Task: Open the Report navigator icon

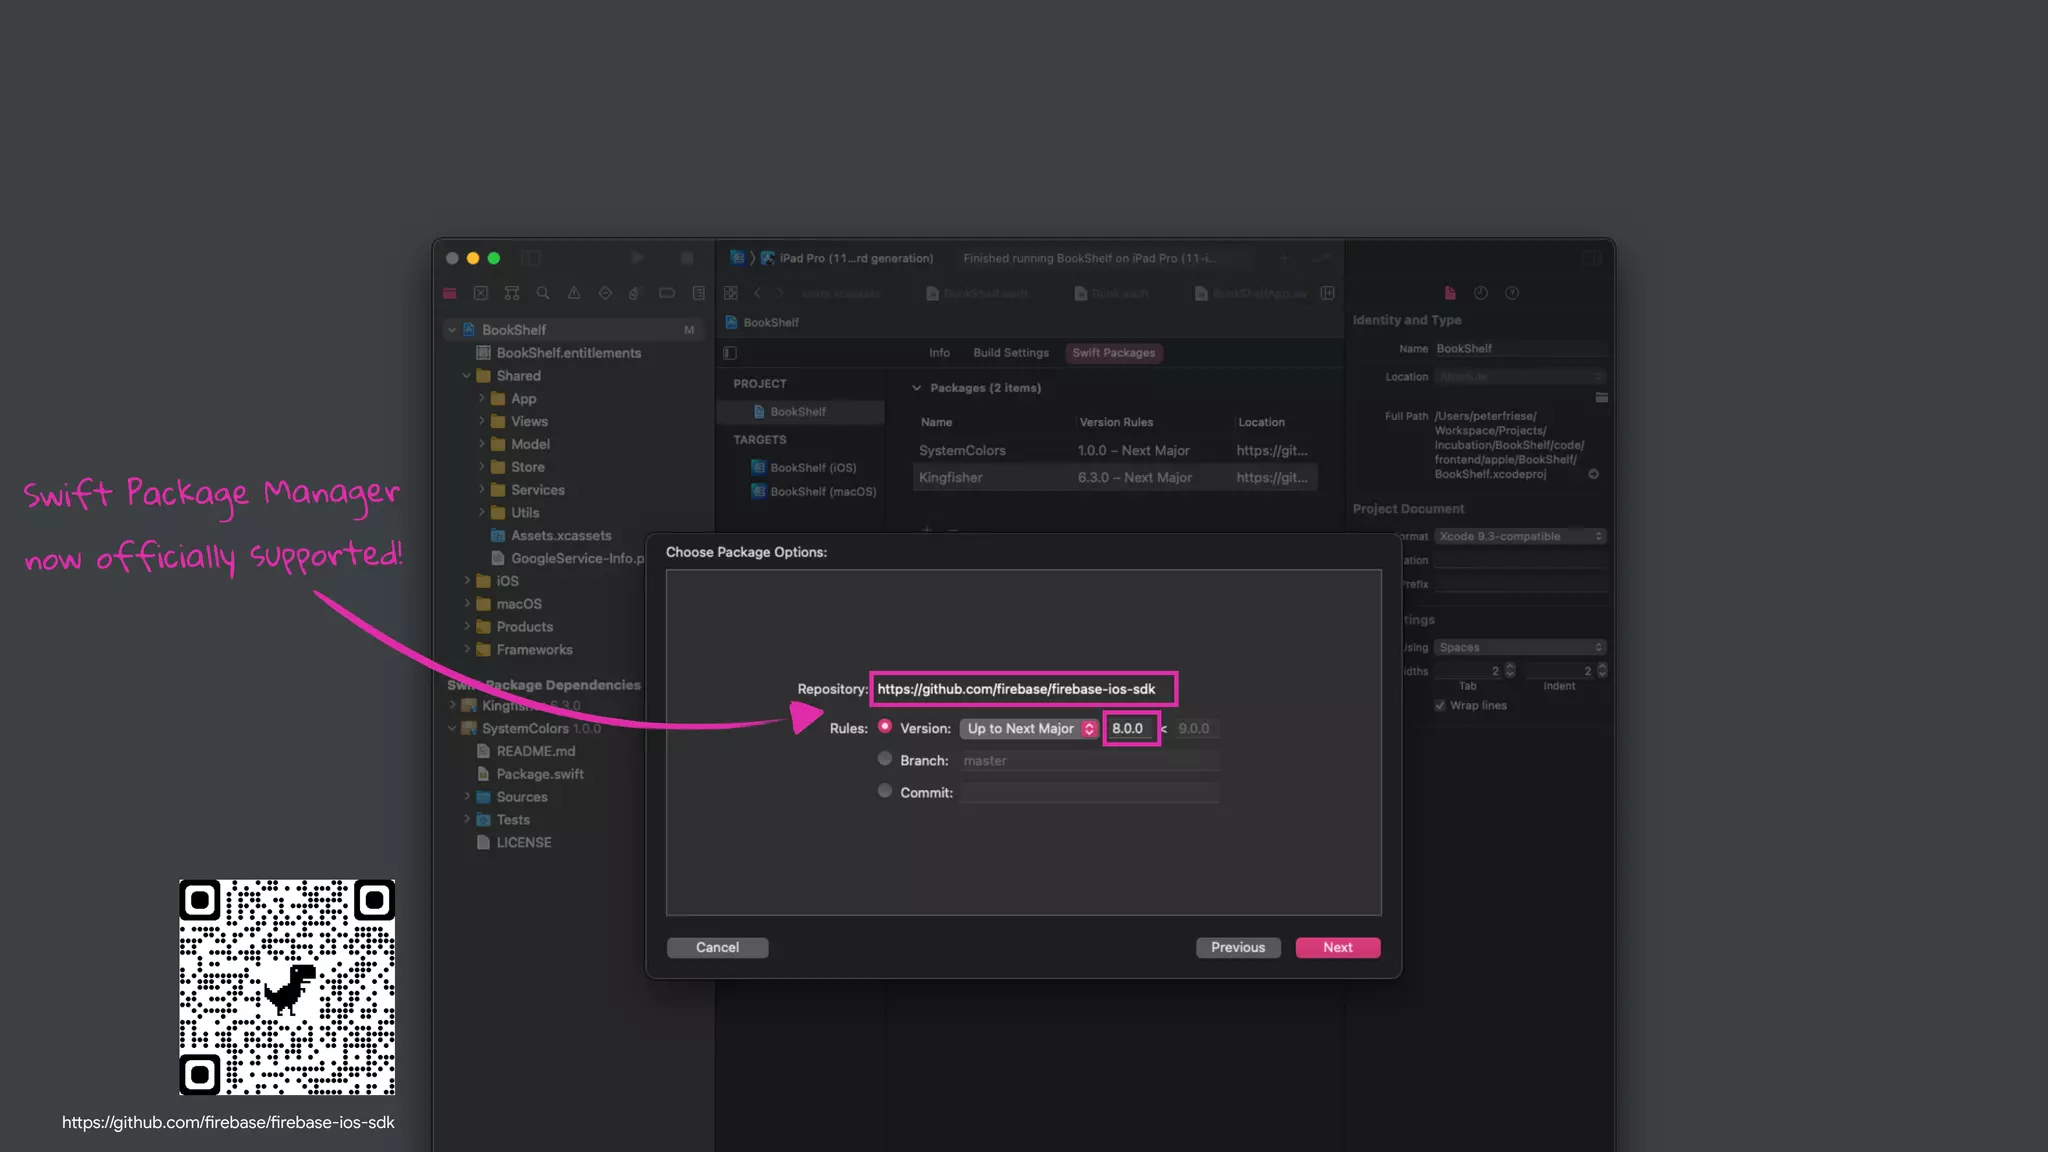Action: pos(698,293)
